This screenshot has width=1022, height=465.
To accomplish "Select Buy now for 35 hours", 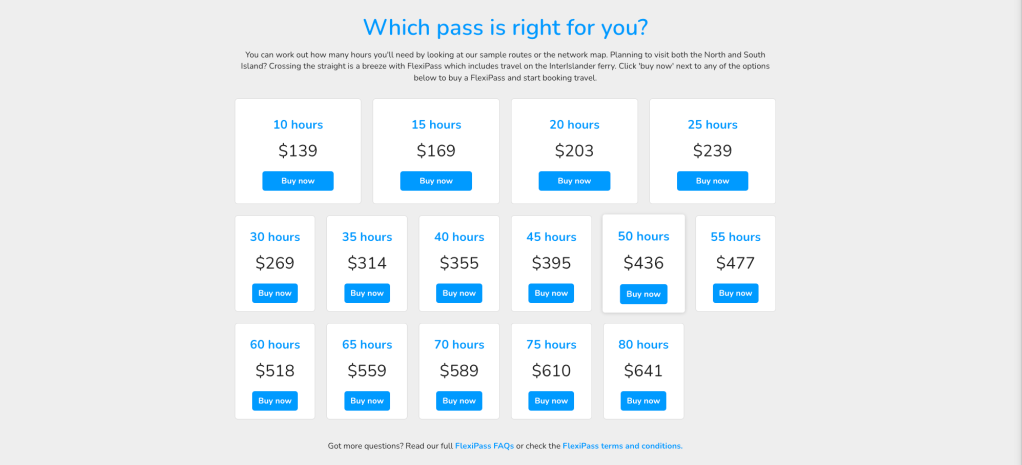I will tap(367, 293).
